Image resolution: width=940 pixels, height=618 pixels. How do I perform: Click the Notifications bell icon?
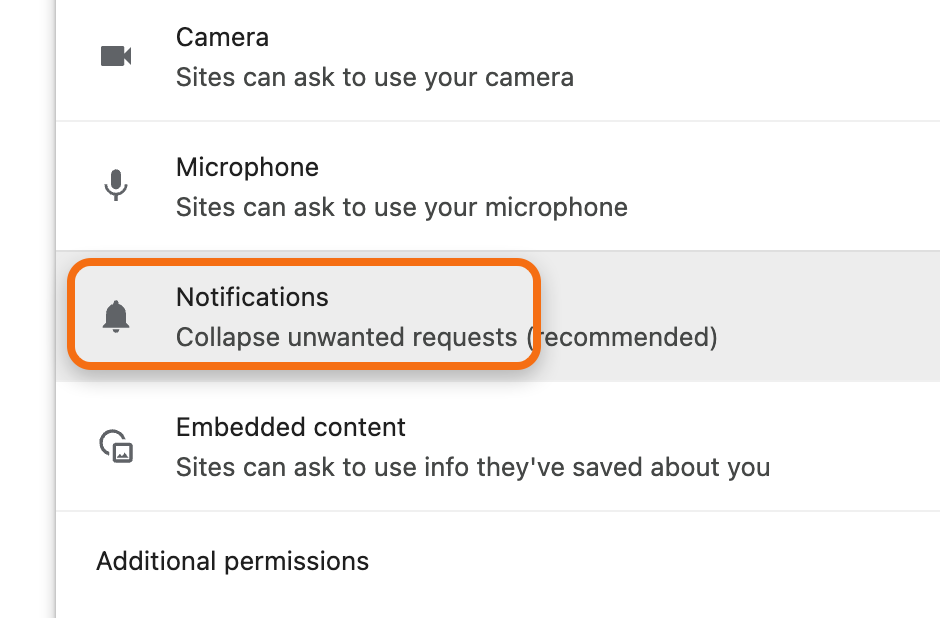(x=116, y=316)
